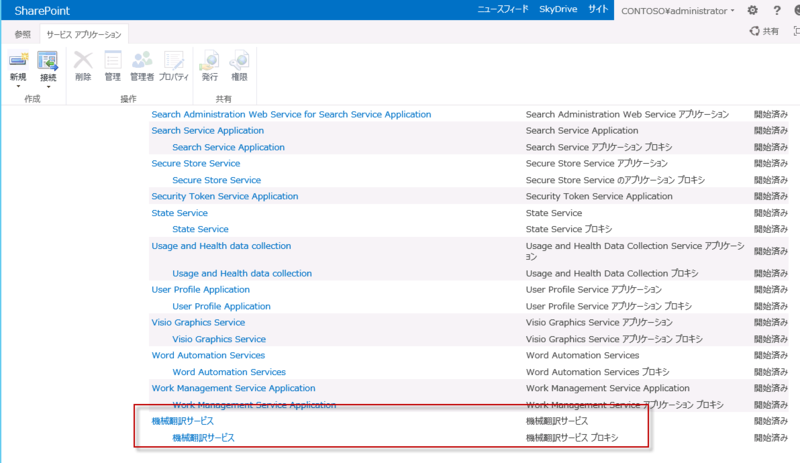
Task: Select type text 'Secure Store Service アプリケーション'
Action: [596, 163]
